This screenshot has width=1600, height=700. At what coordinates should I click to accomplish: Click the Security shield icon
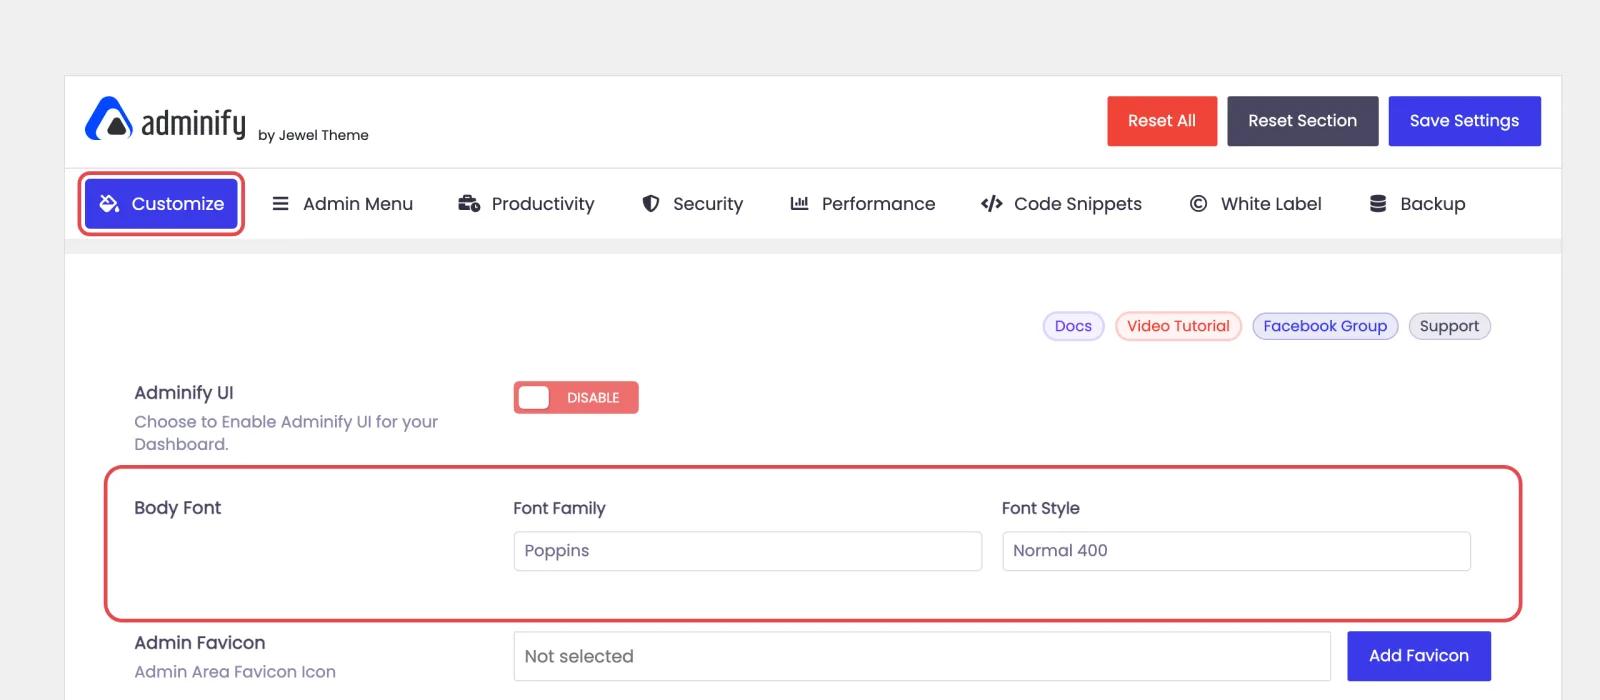(x=651, y=204)
